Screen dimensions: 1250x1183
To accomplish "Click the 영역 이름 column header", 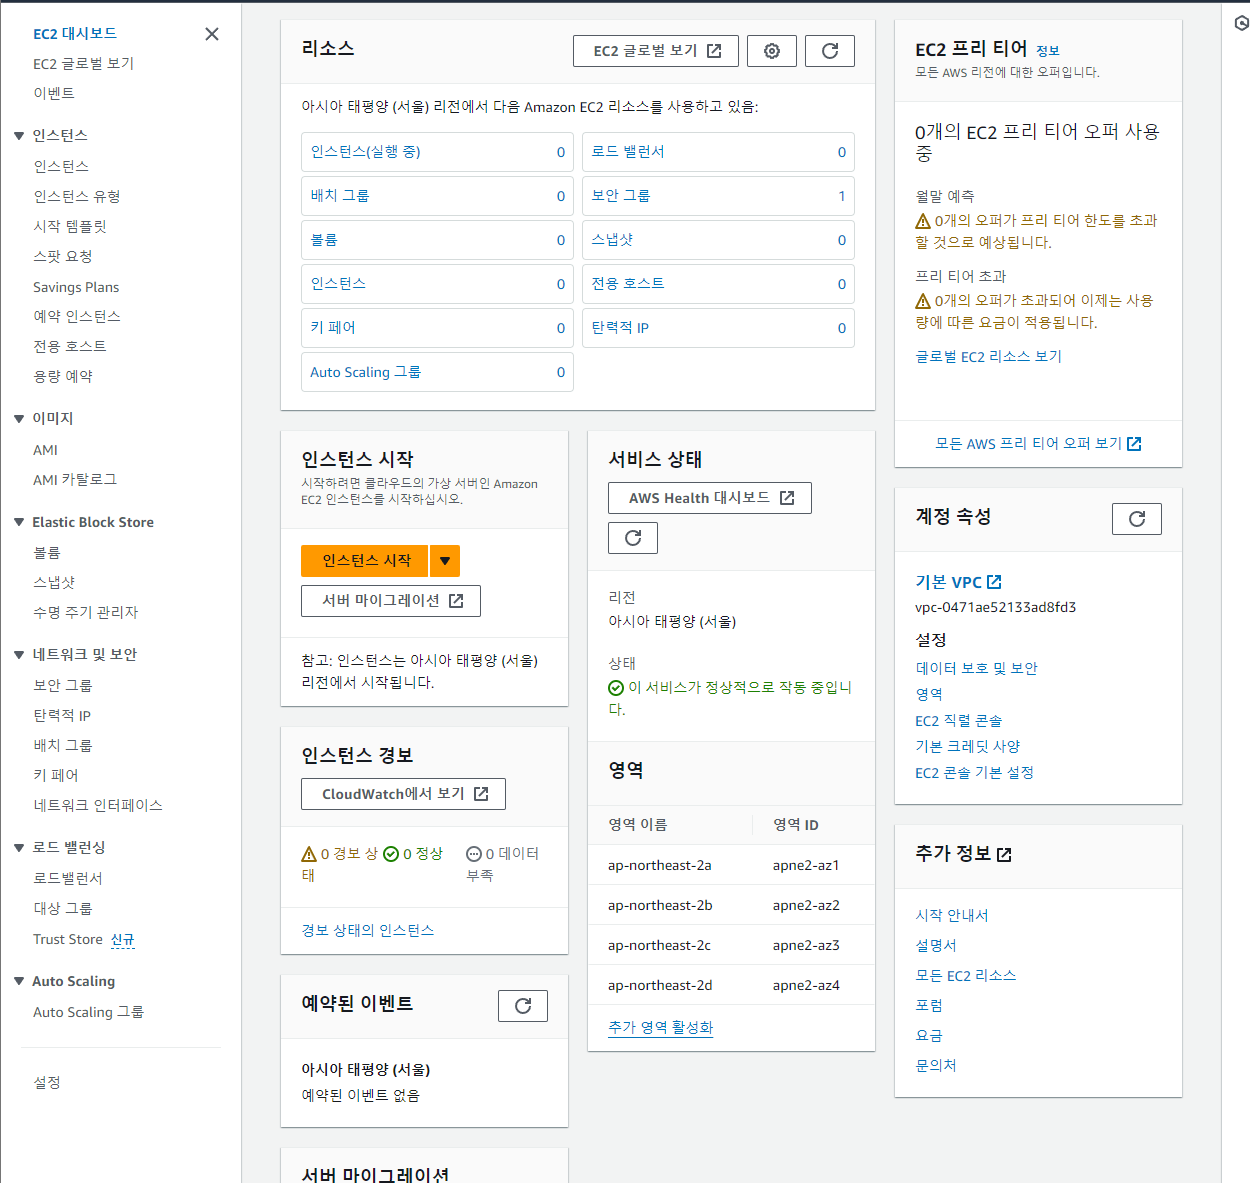I will click(638, 825).
